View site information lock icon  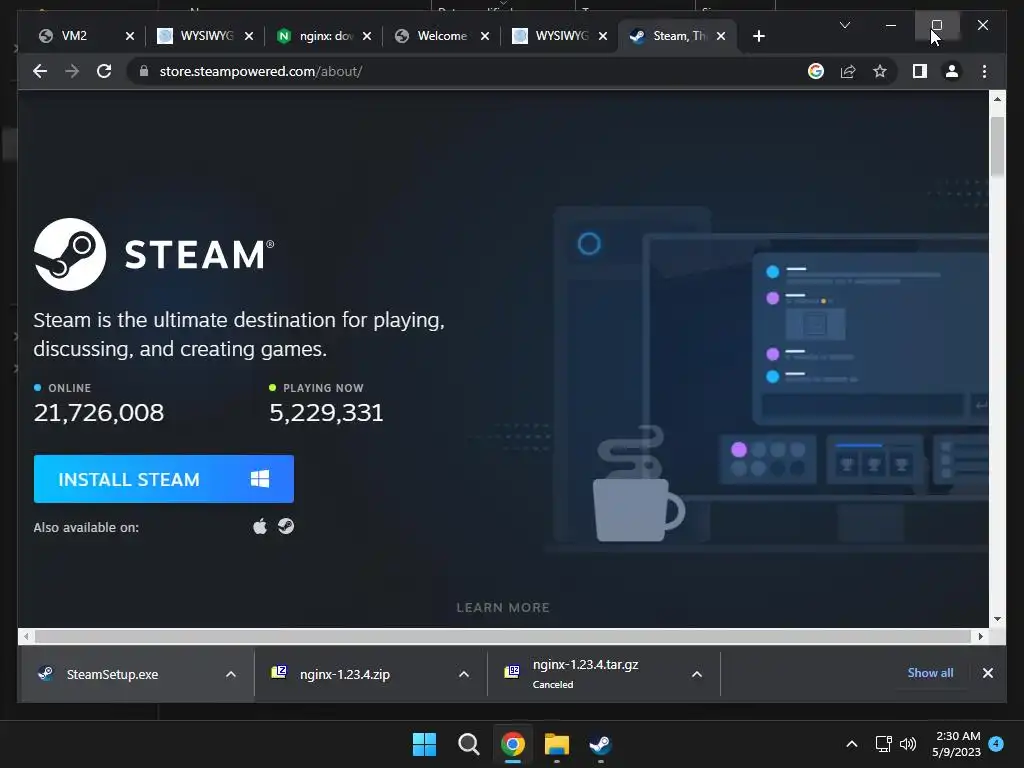144,71
